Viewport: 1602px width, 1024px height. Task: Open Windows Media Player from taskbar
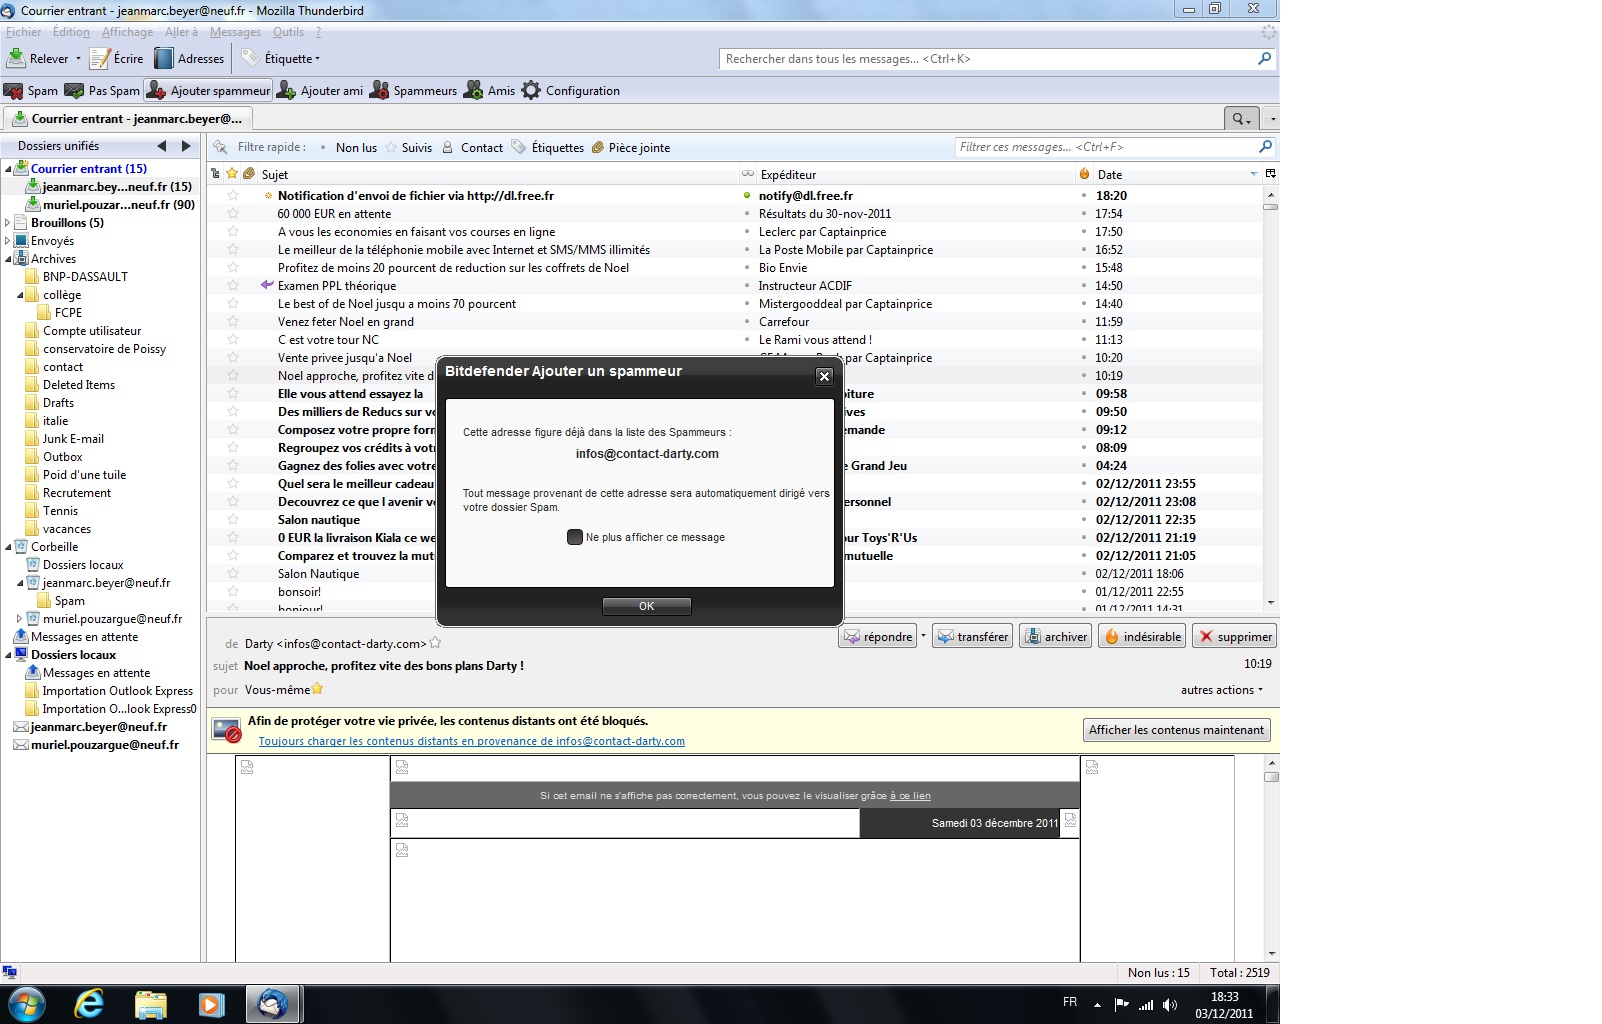(x=211, y=1004)
